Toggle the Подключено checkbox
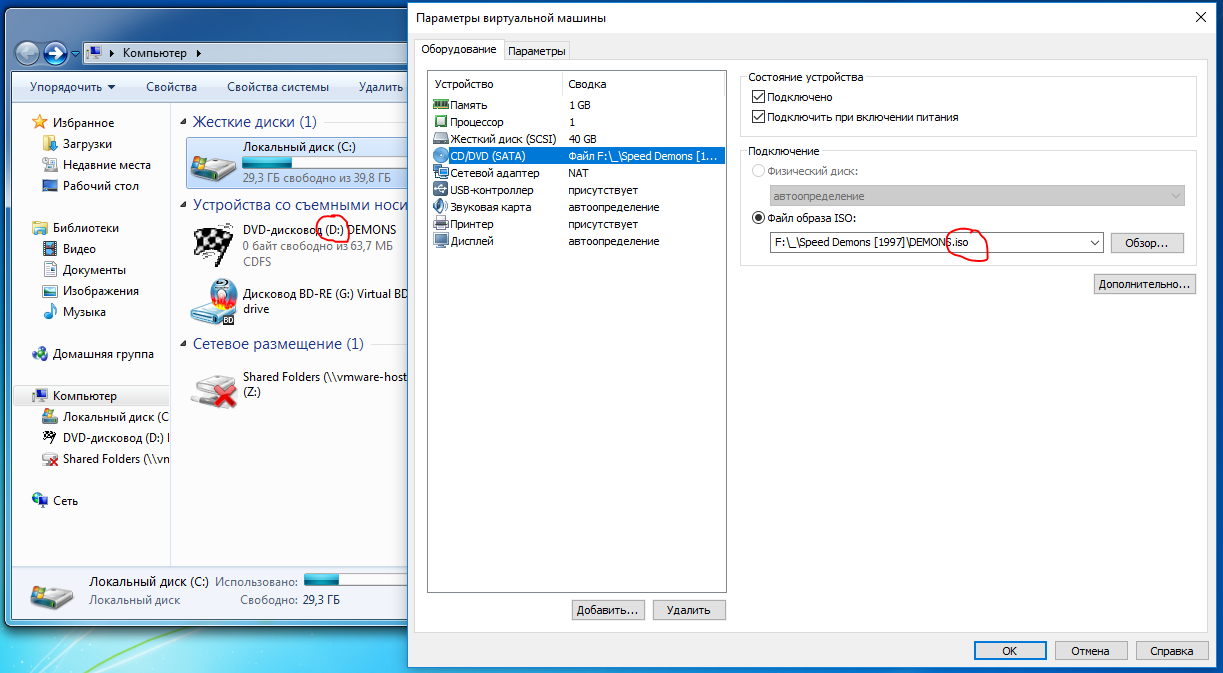1223x673 pixels. point(757,97)
